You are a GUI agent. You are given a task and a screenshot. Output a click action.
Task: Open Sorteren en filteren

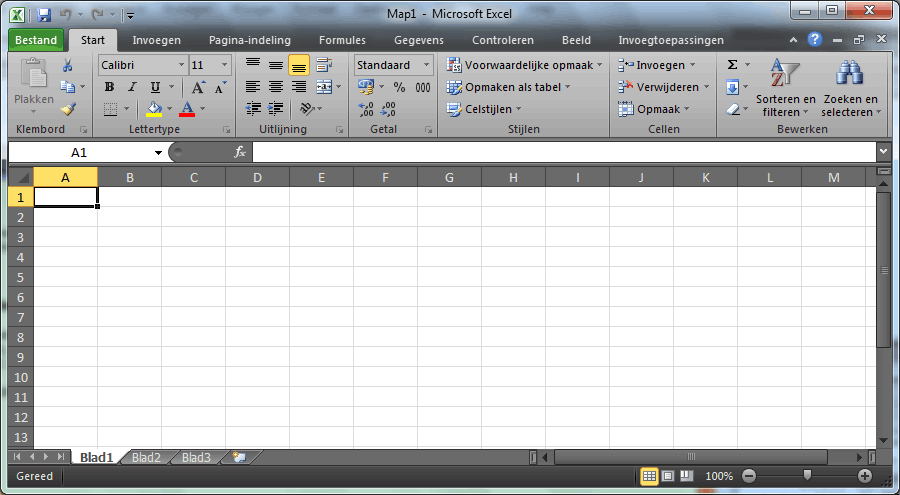coord(785,88)
